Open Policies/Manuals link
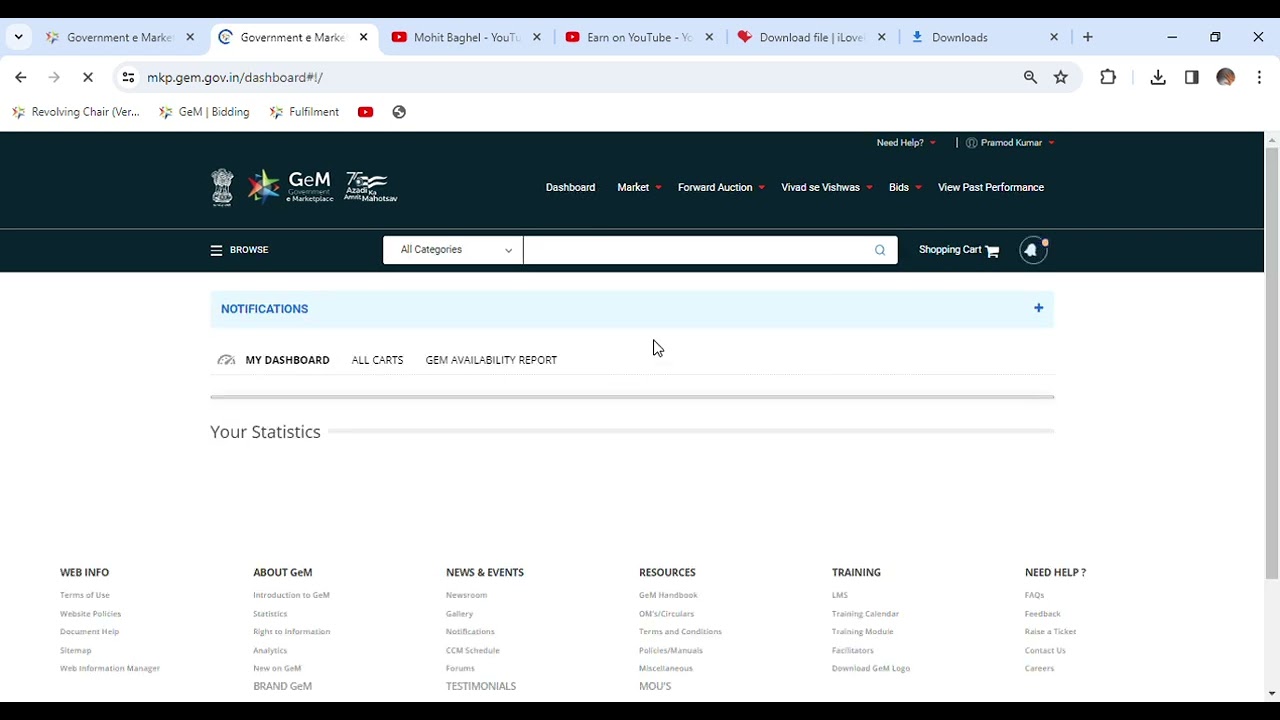 (x=670, y=650)
